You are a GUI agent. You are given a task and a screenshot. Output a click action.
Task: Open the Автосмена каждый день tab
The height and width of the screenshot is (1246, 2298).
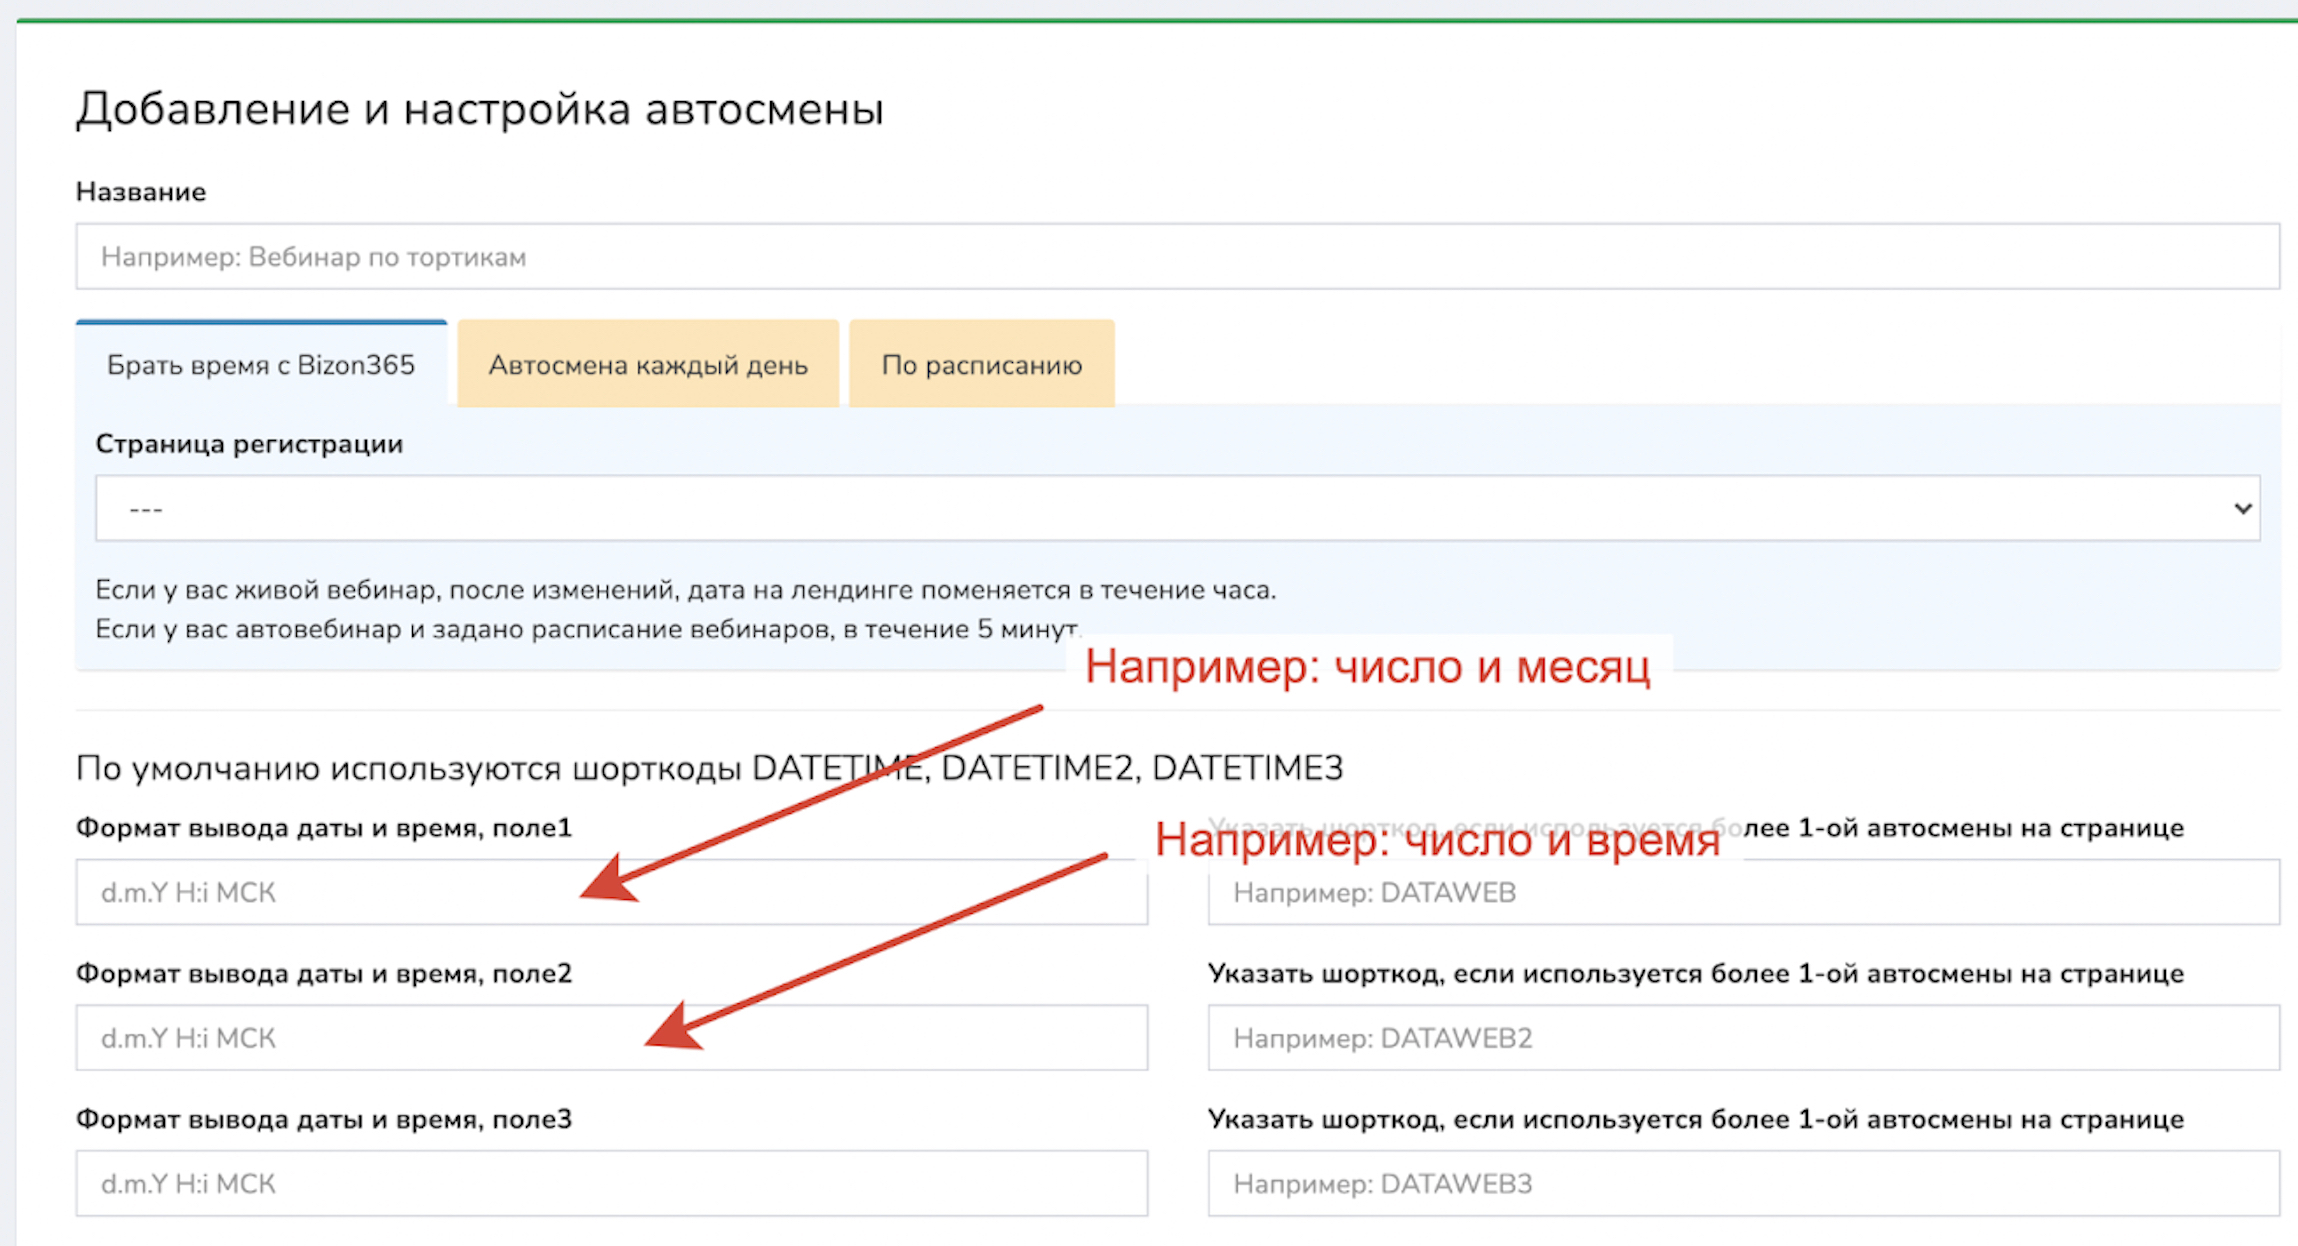(x=648, y=365)
